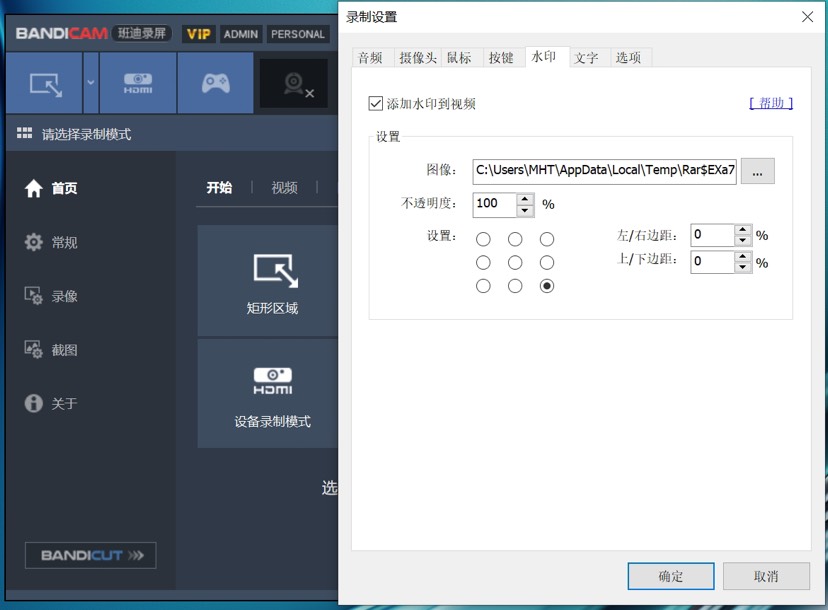Click the watermark image path field

coord(604,171)
